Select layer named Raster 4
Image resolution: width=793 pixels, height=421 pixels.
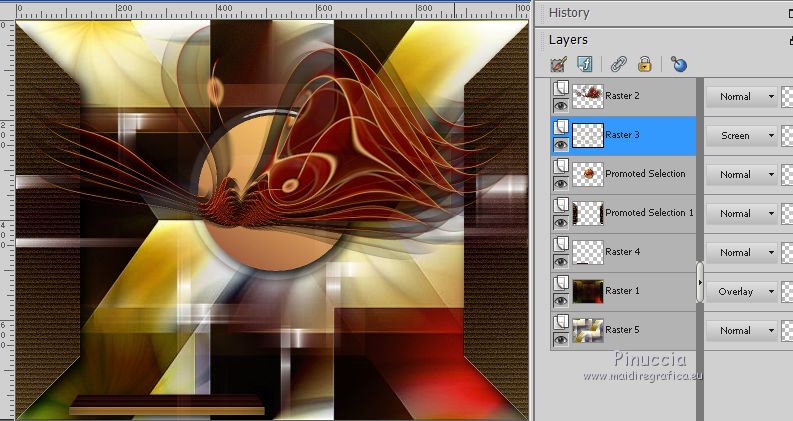click(x=622, y=251)
